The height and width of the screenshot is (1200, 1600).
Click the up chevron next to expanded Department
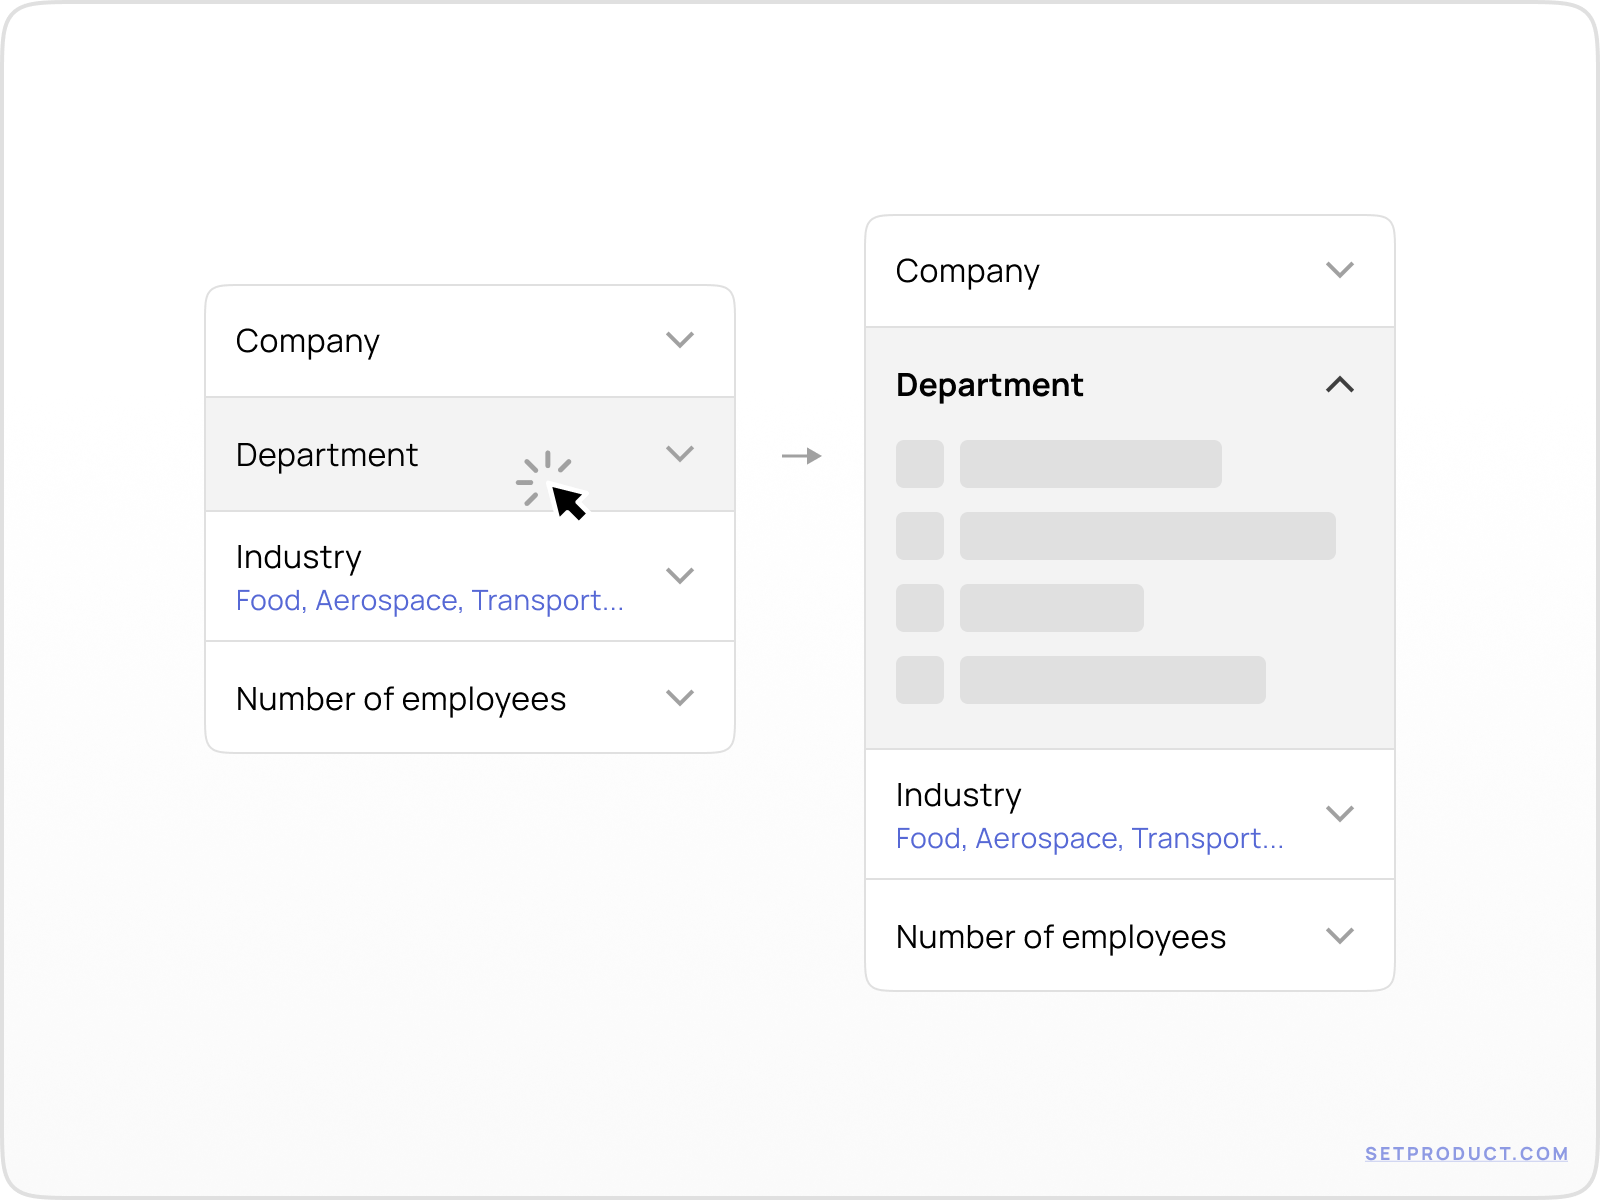coord(1340,384)
